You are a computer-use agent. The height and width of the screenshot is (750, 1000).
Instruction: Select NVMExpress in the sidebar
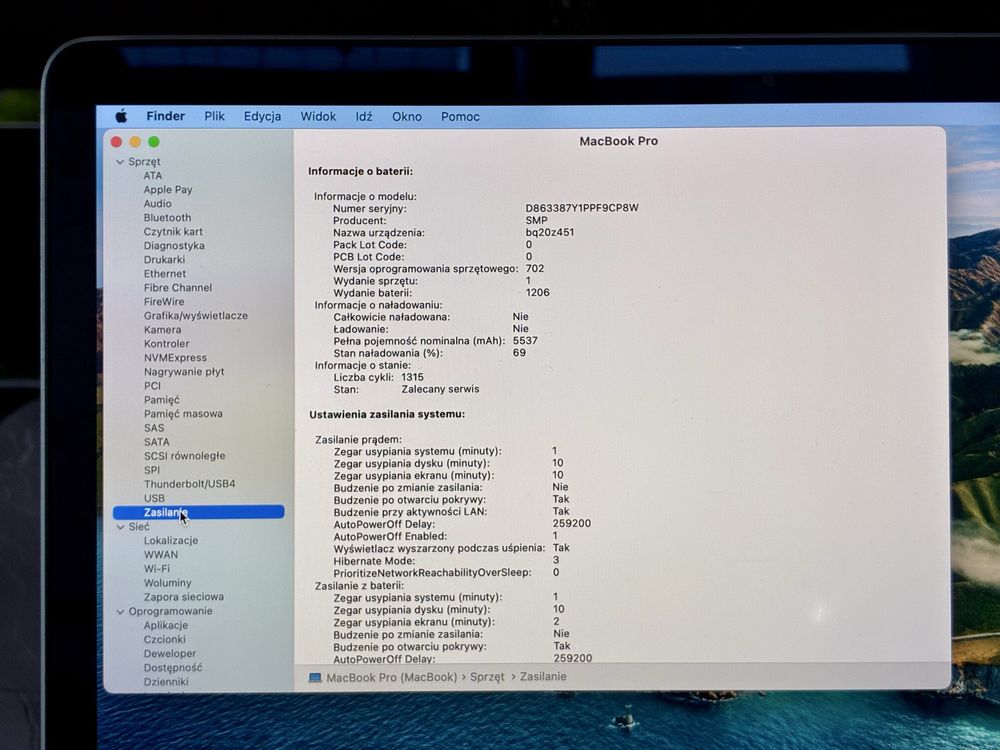175,358
